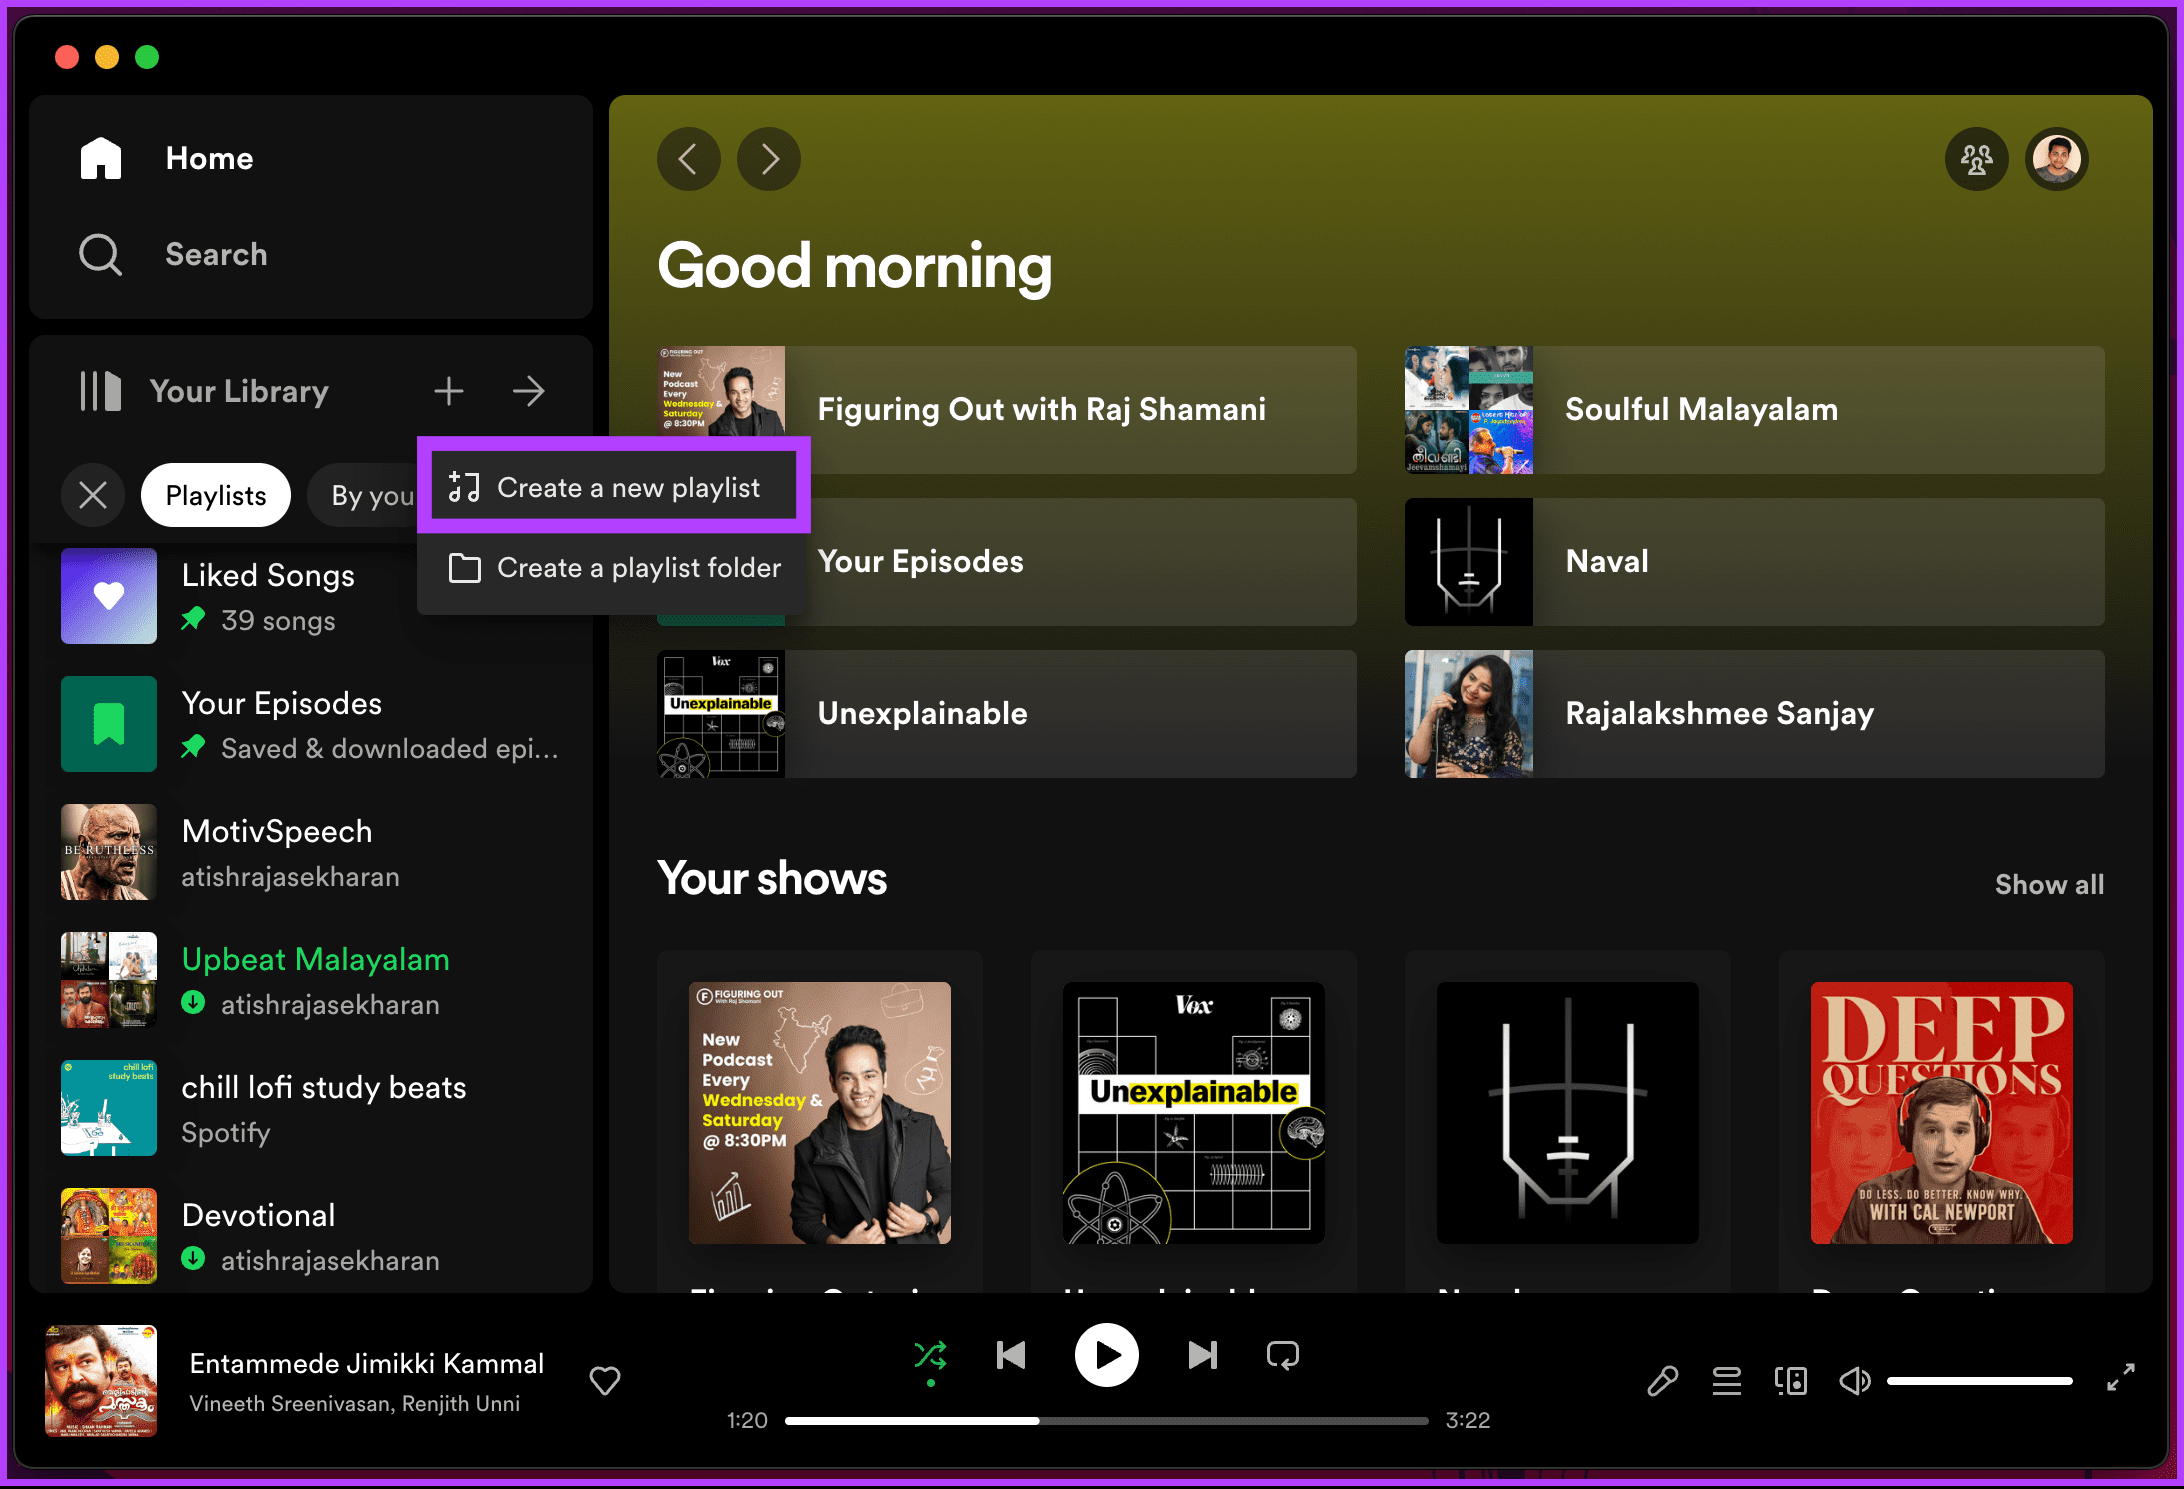2184x1489 pixels.
Task: Open the Naval show card in Your shows
Action: click(x=1568, y=1120)
